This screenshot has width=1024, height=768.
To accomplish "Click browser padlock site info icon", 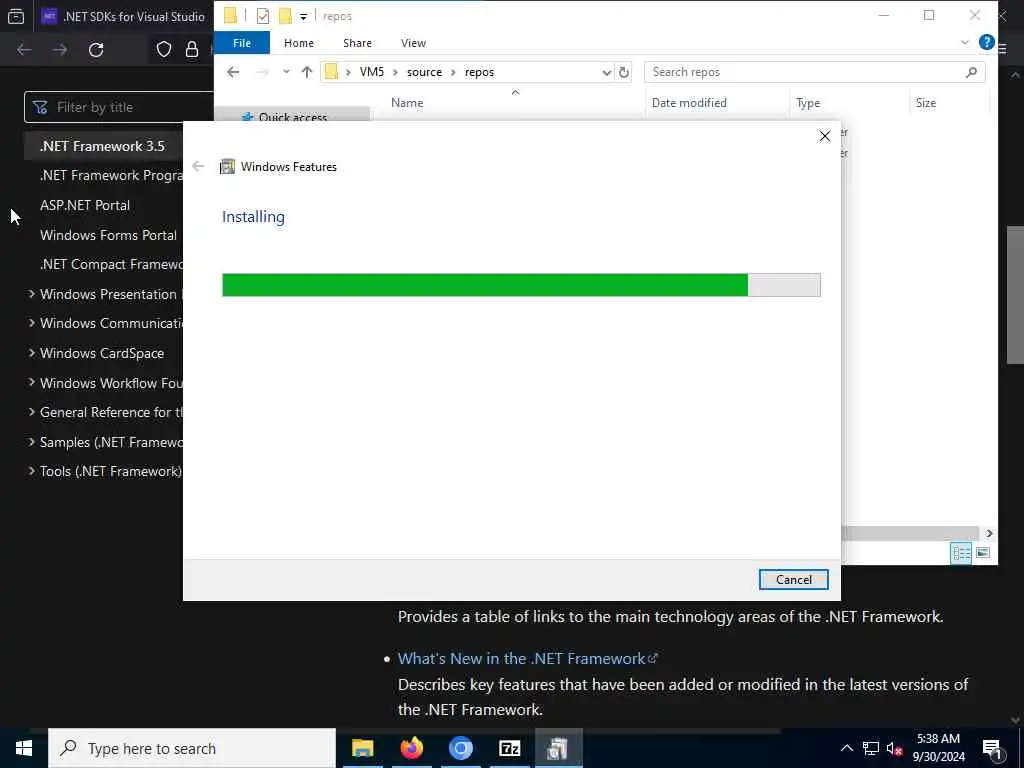I will 192,50.
